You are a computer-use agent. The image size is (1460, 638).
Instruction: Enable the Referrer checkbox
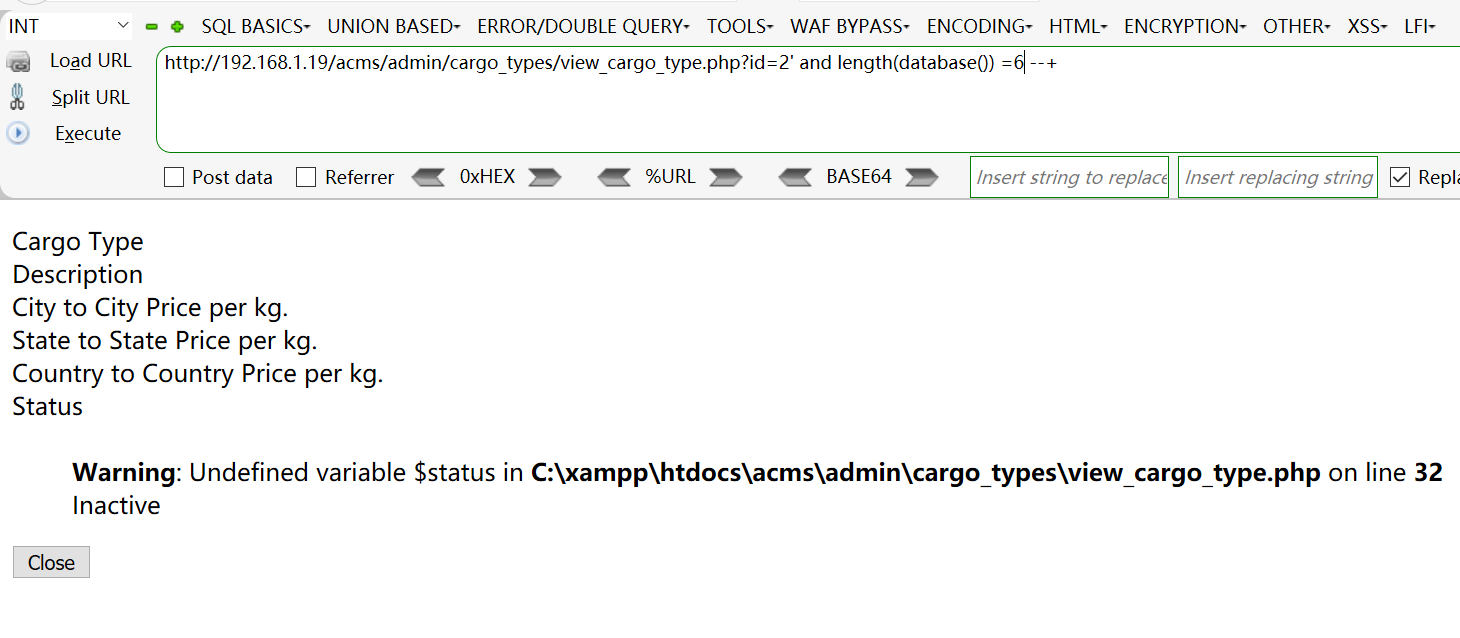306,177
